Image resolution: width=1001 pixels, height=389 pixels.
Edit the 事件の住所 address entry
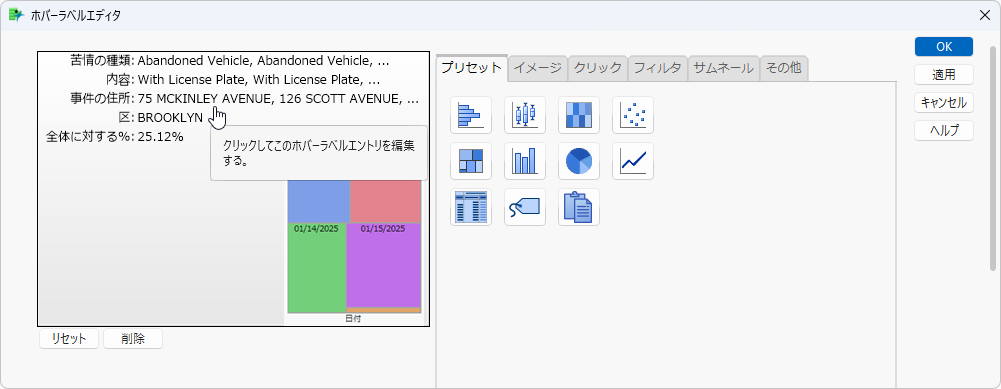click(x=245, y=99)
